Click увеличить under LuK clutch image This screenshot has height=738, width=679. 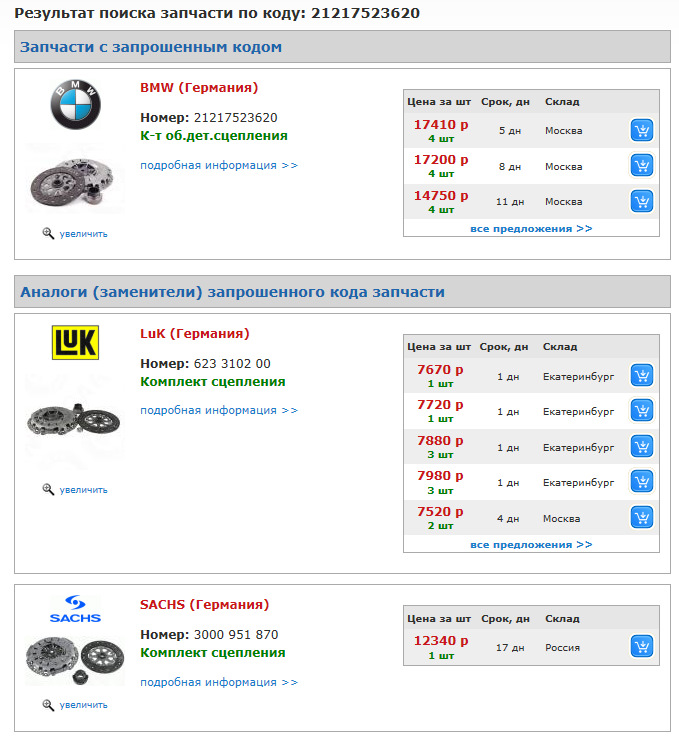(x=83, y=490)
